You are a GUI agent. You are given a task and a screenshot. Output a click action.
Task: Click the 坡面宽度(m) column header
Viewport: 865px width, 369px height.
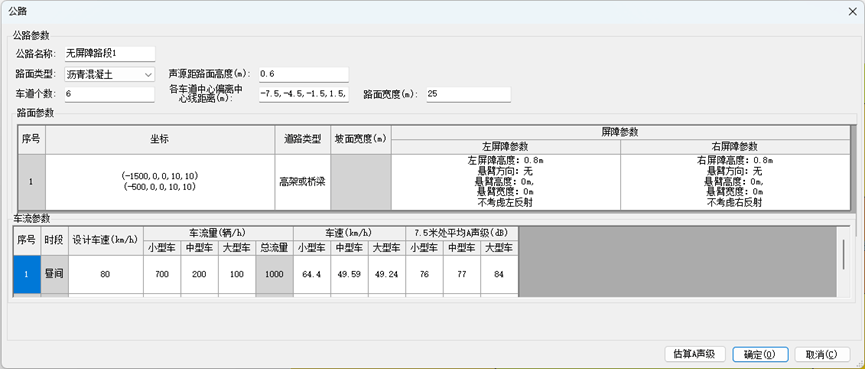point(361,140)
